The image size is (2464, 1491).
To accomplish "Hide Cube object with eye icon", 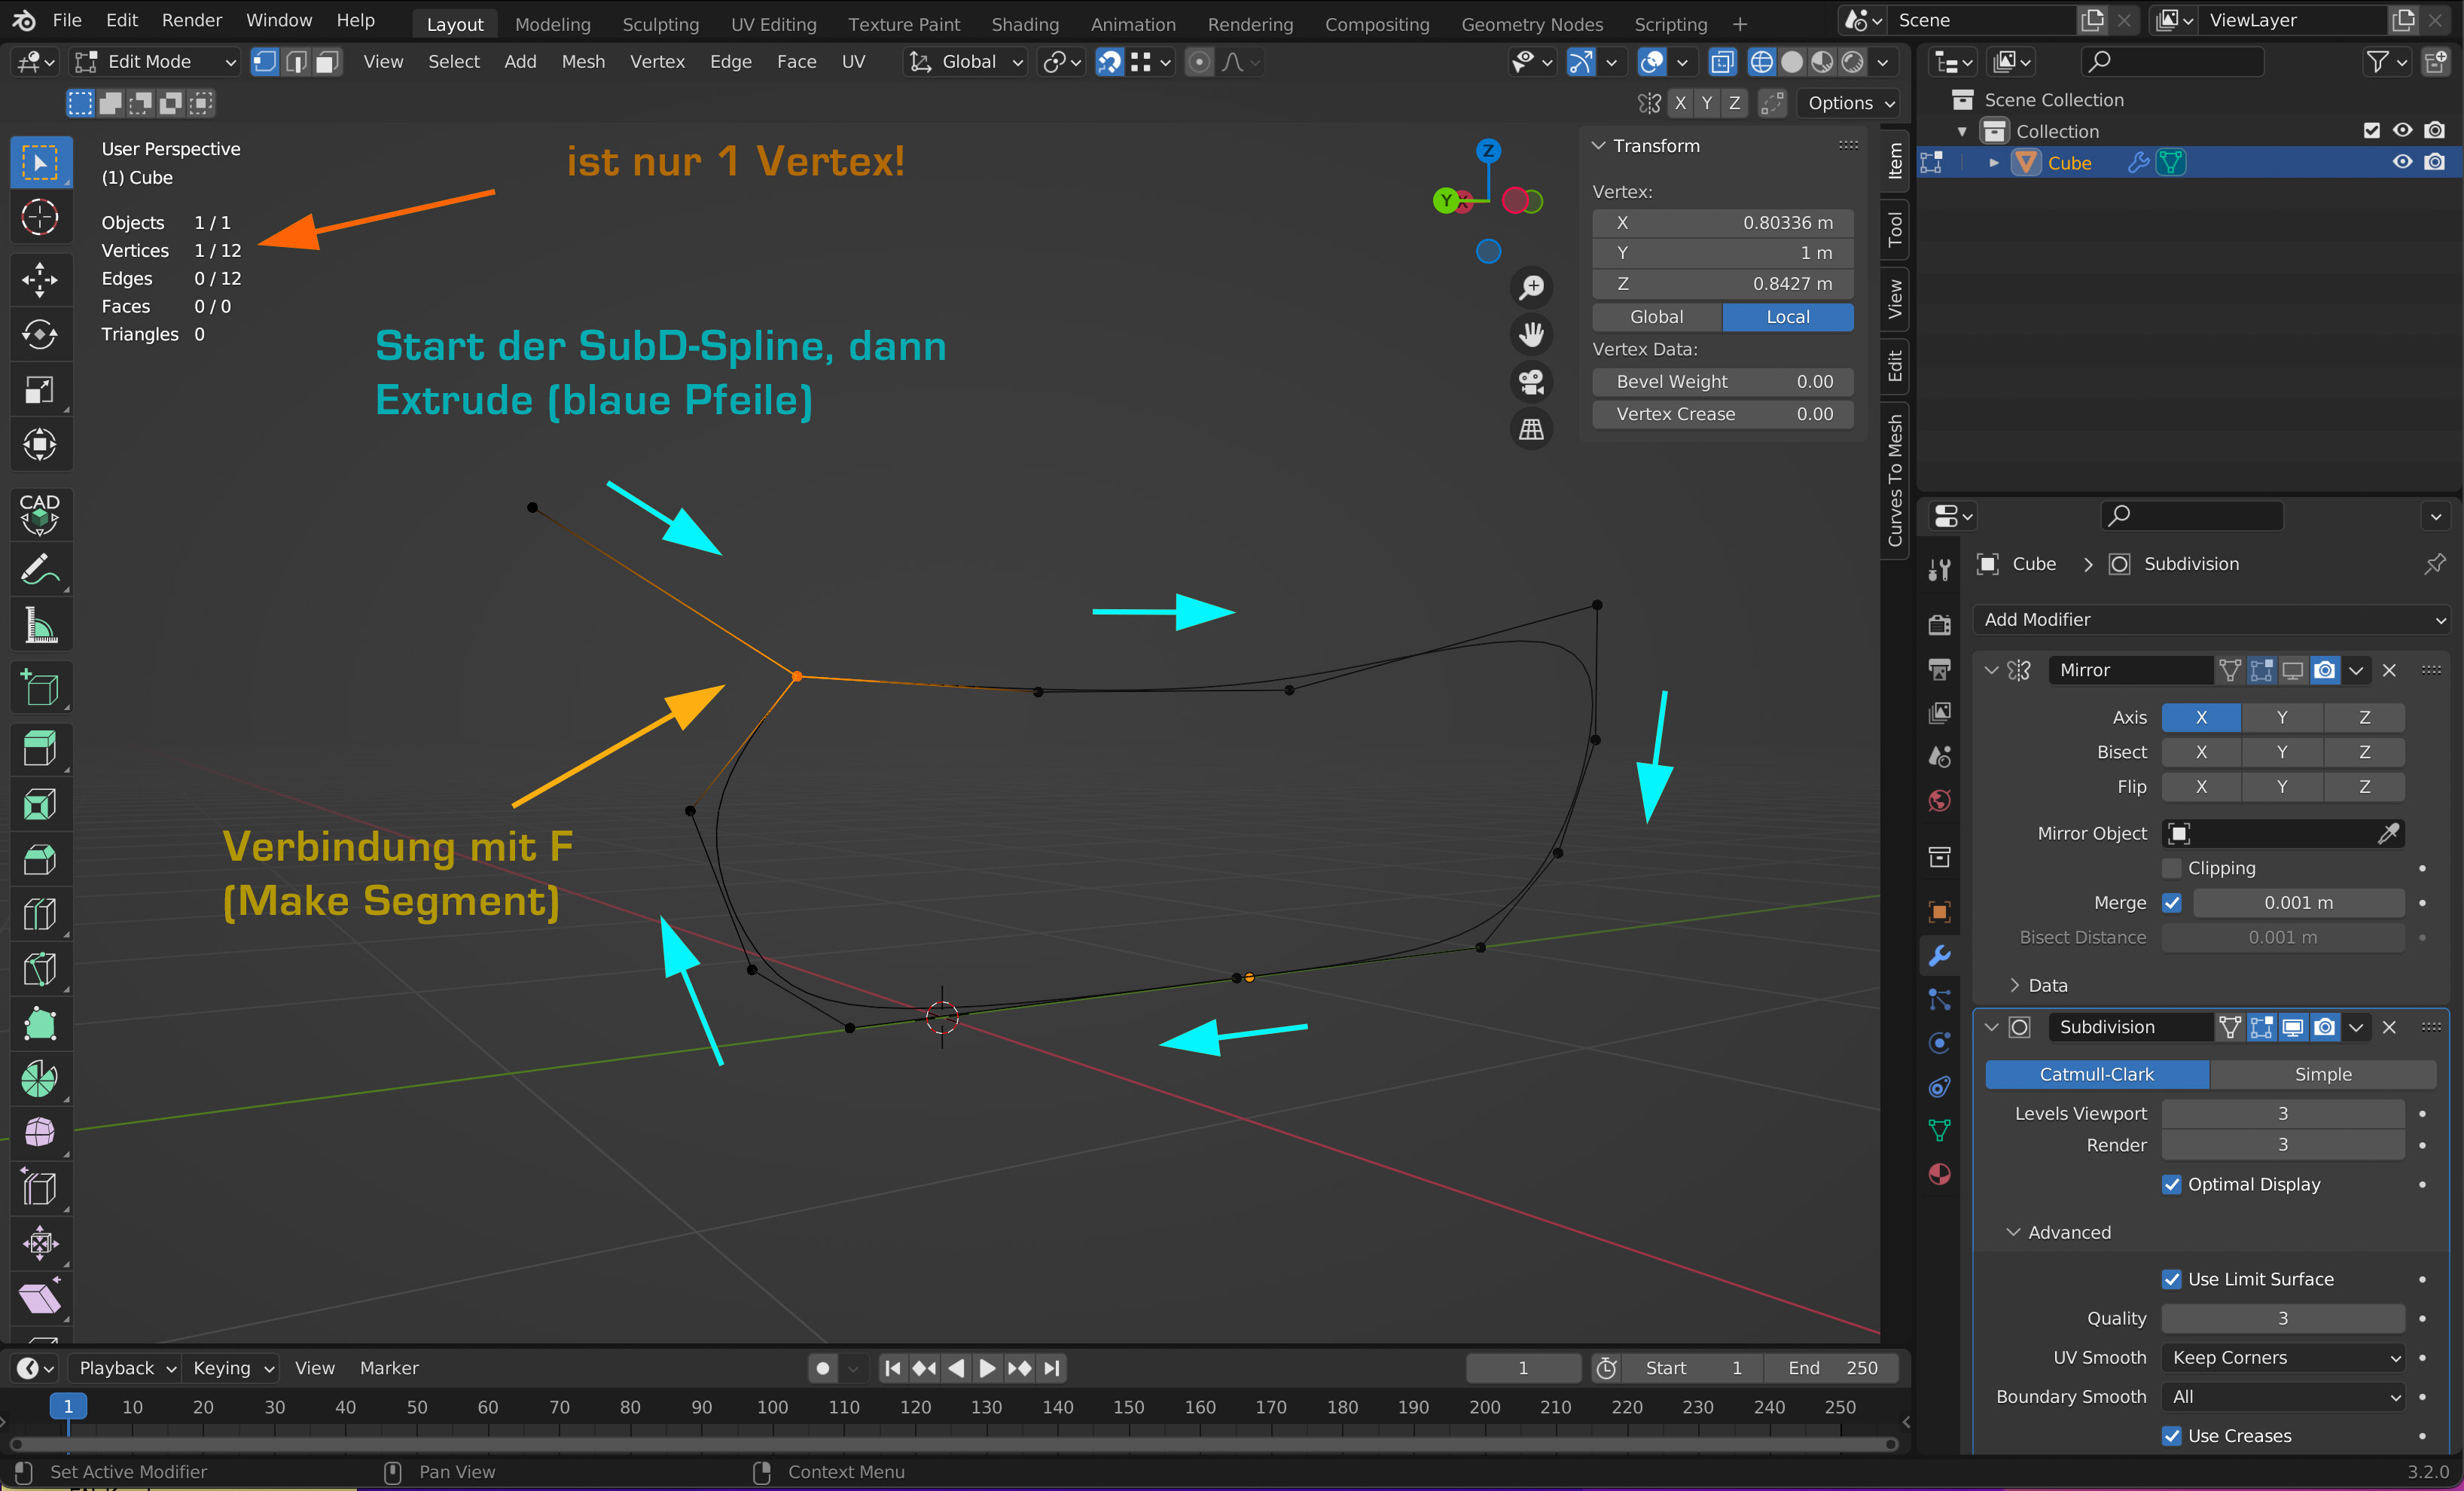I will click(x=2401, y=162).
